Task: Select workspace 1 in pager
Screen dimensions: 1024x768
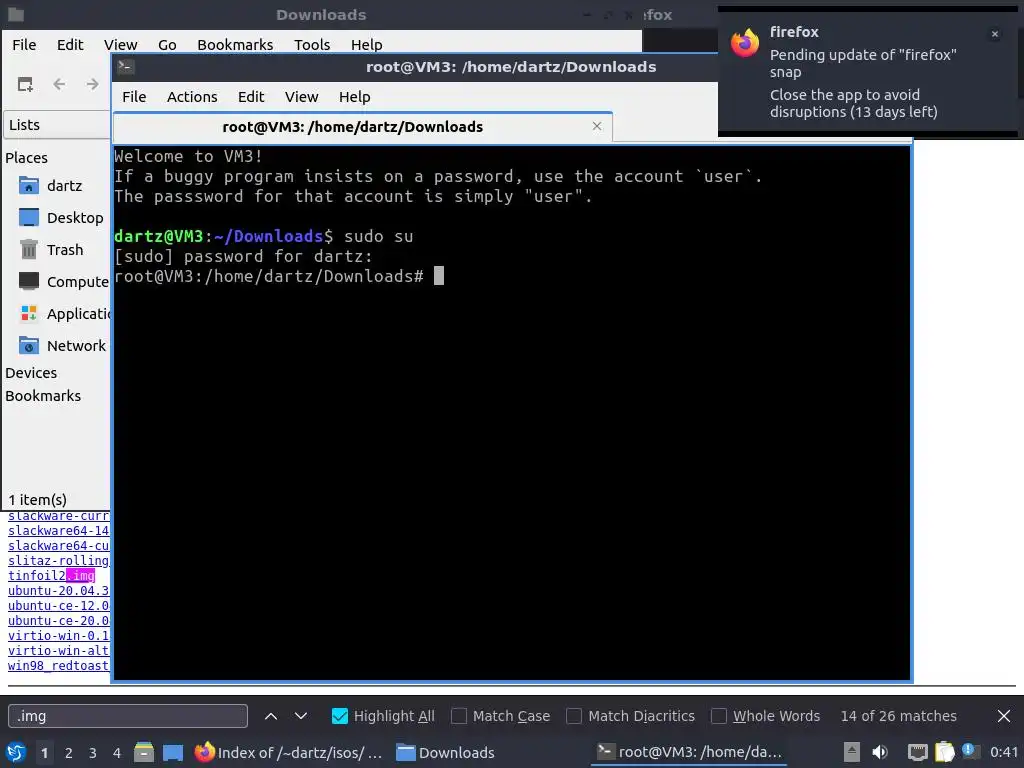Action: point(44,753)
